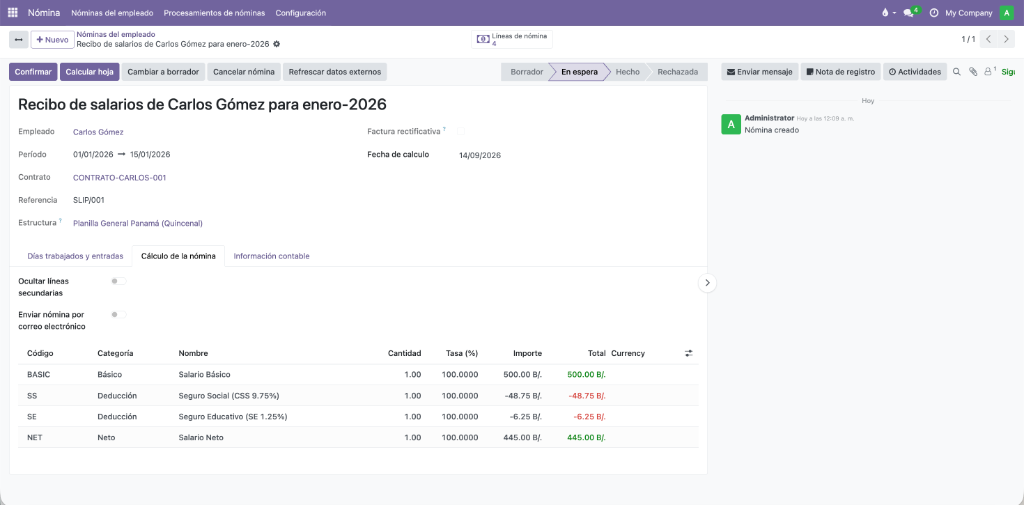Screen dimensions: 1024x505
Task: Open the Líneas de nómina stat button
Action: coord(512,39)
